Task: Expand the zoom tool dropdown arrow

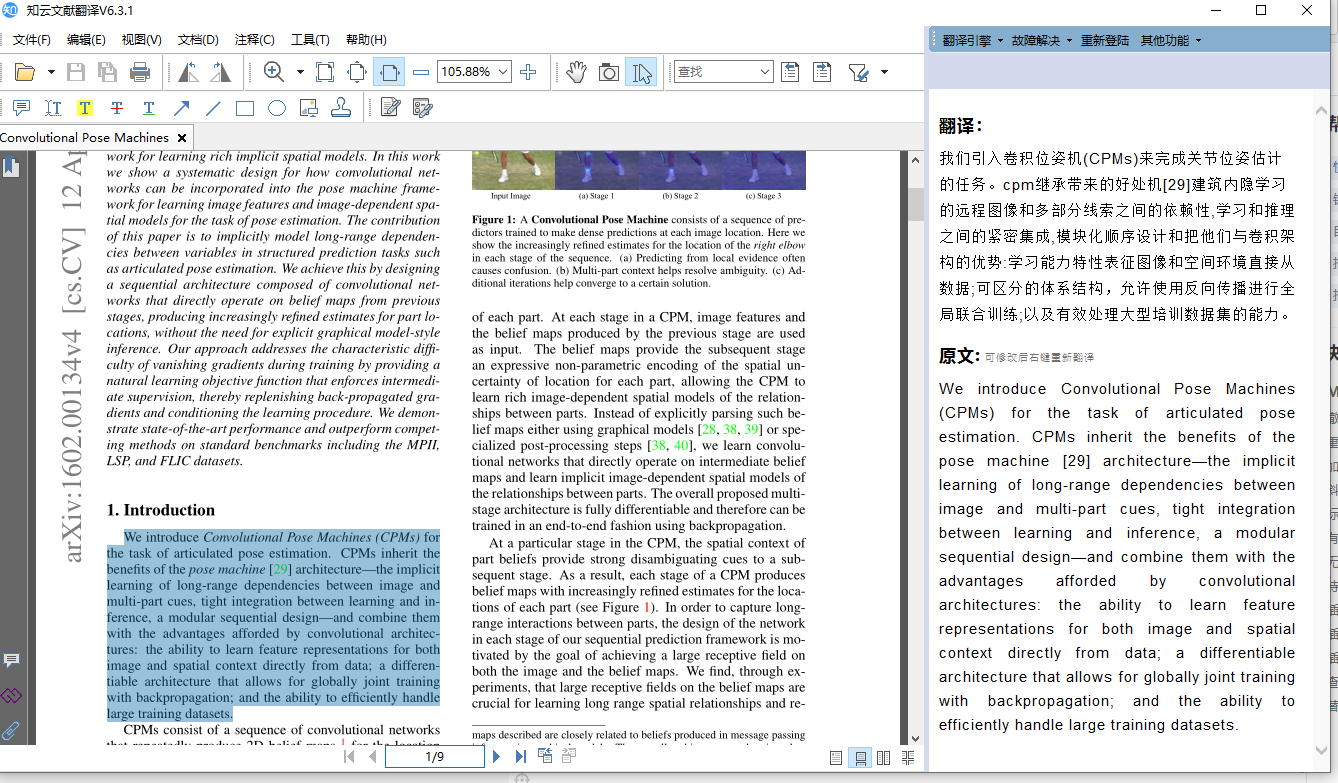Action: (x=300, y=72)
